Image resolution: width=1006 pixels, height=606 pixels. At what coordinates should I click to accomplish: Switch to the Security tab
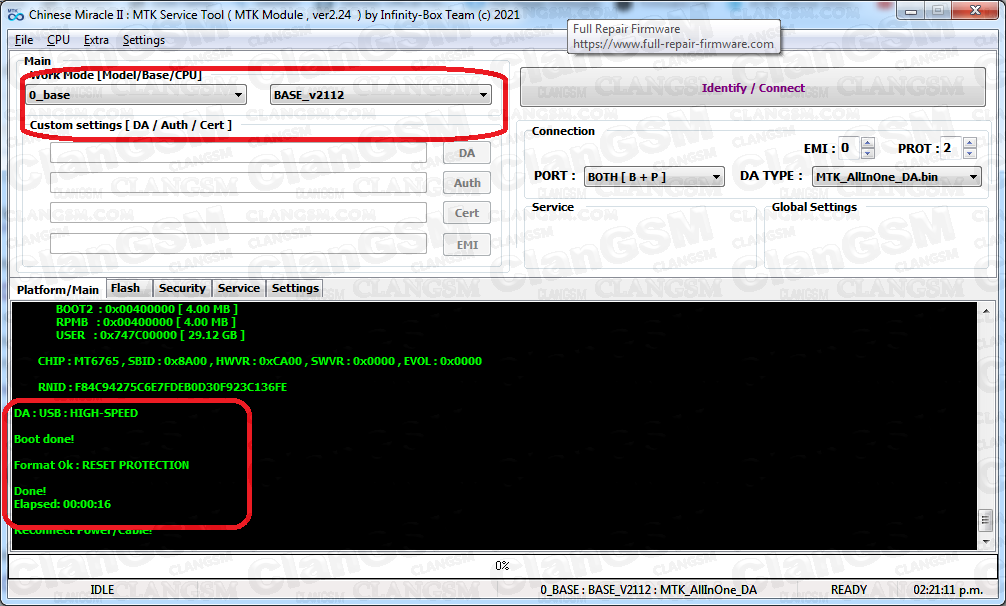(x=182, y=288)
